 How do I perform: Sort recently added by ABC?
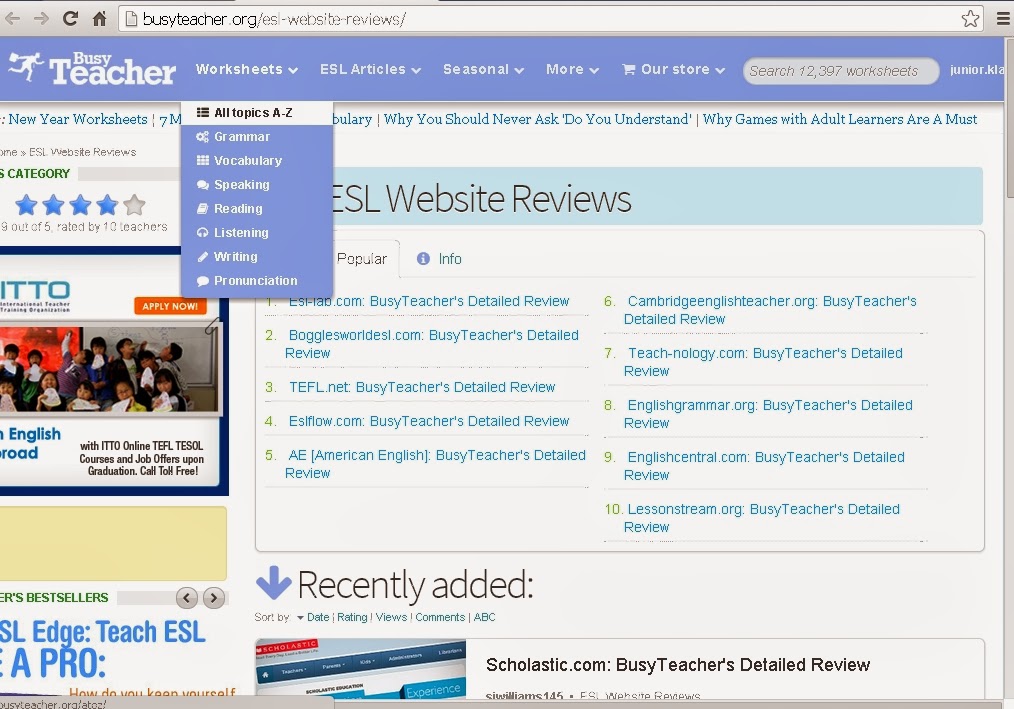tap(484, 617)
